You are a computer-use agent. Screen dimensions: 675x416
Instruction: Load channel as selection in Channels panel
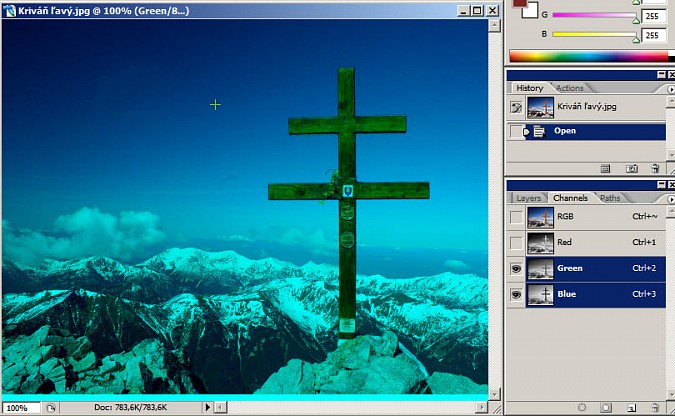click(x=582, y=407)
